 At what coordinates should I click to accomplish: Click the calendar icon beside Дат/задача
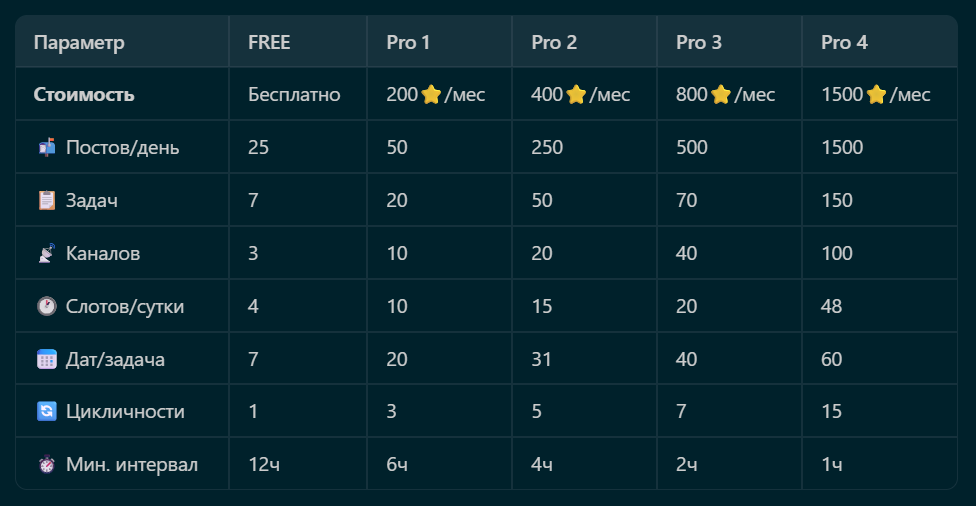pyautogui.click(x=46, y=359)
